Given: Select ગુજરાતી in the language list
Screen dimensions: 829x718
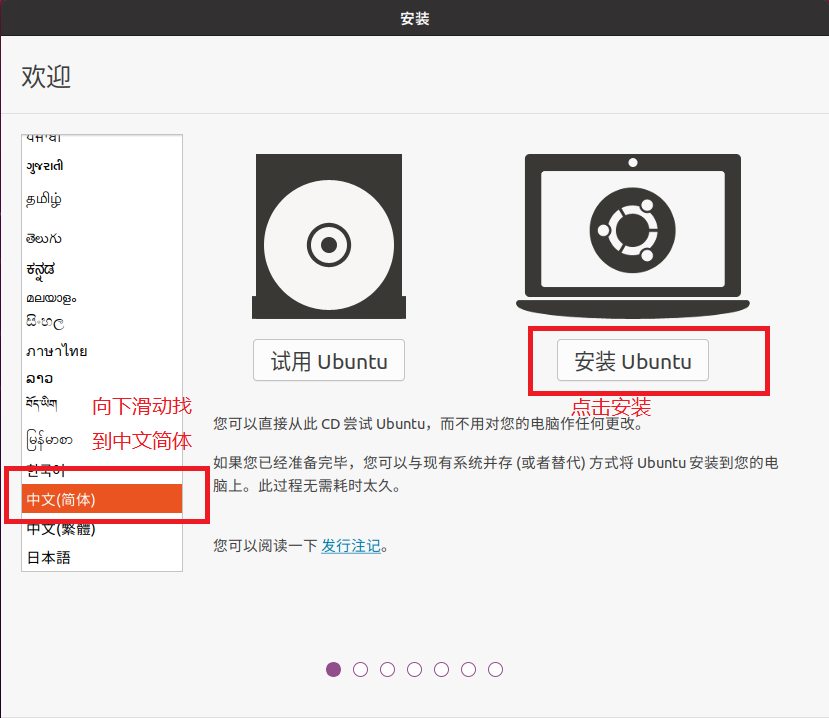Looking at the screenshot, I should (102, 166).
